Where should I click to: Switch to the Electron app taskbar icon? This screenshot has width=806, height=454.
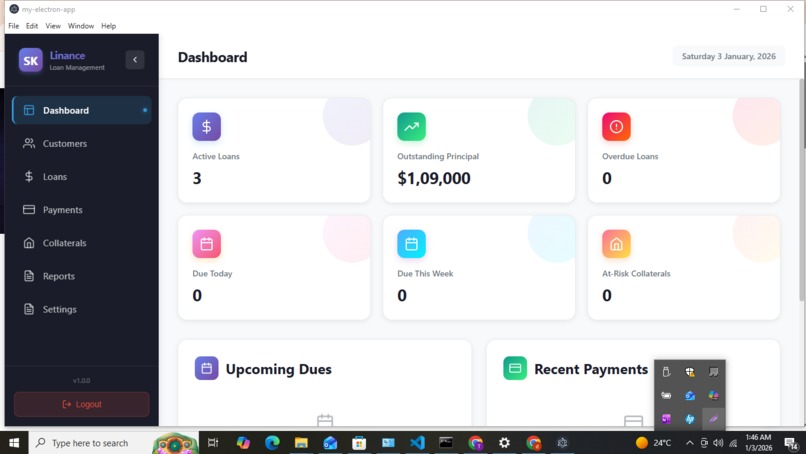click(x=562, y=443)
